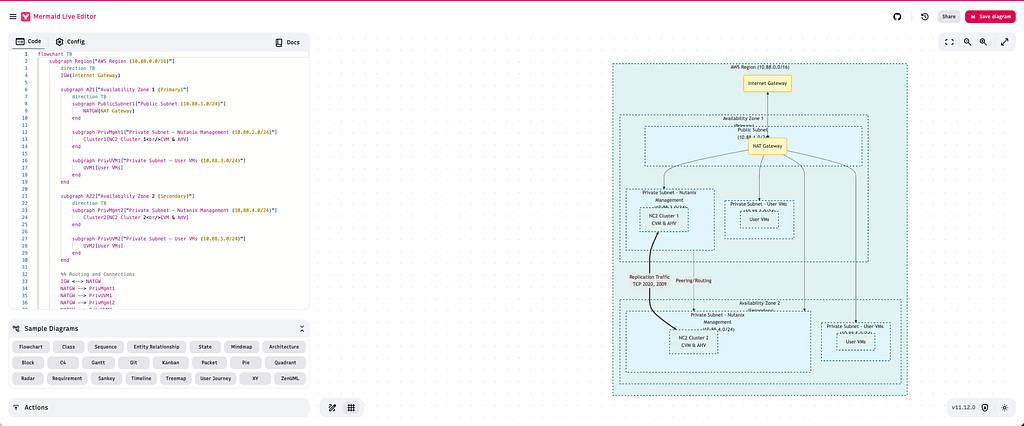Place cursor on 'IGW(Internet Gateway)' code line
1024x426 pixels.
[89, 75]
